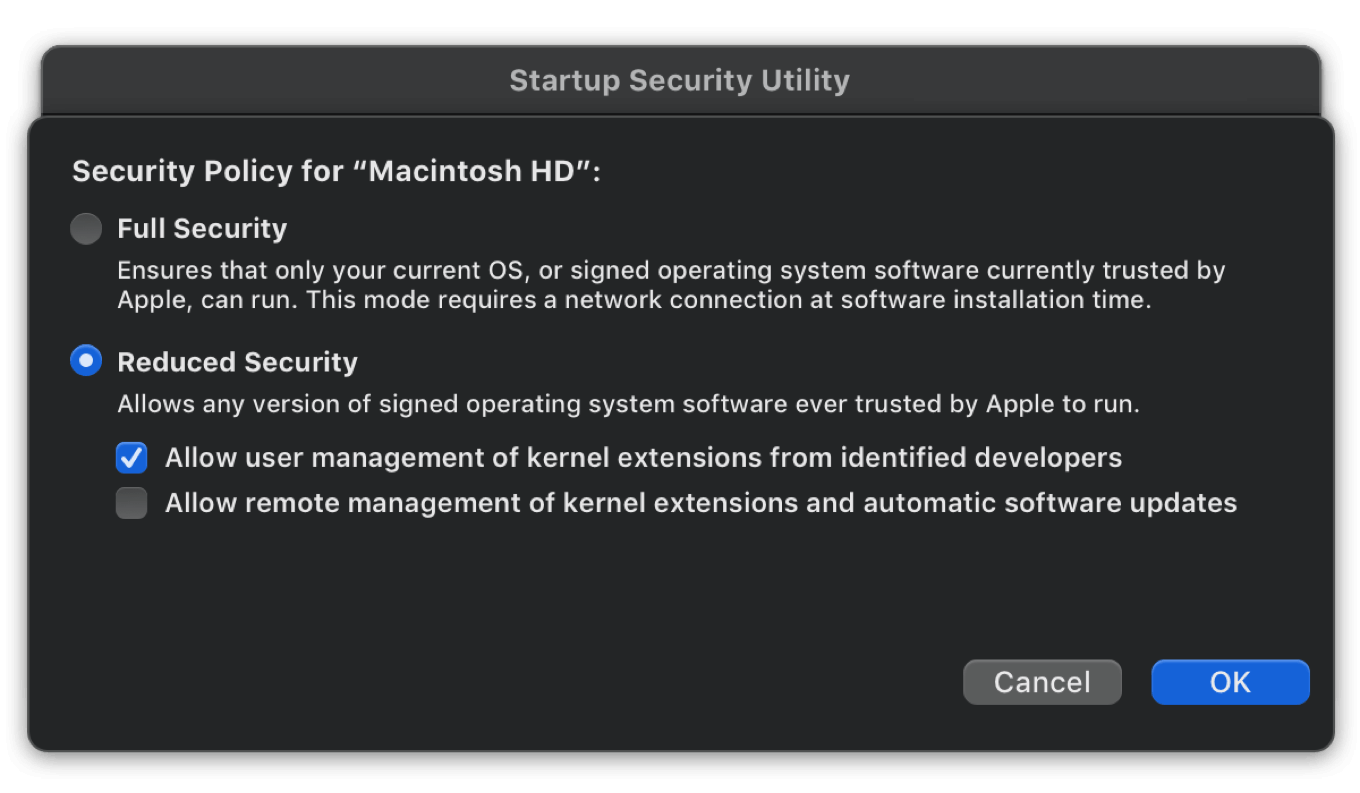The height and width of the screenshot is (793, 1360).
Task: Click the blue selected Reduced Security radio
Action: pyautogui.click(x=86, y=361)
